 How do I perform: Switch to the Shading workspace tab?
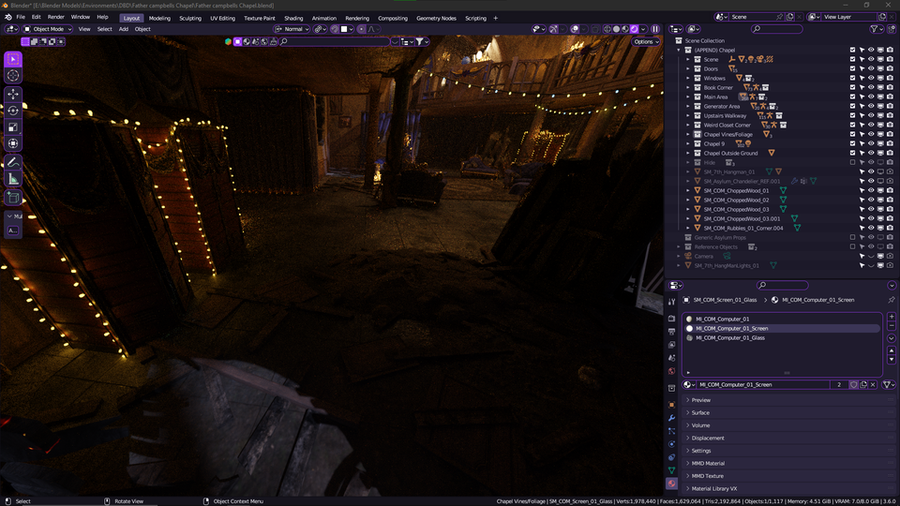(x=293, y=18)
